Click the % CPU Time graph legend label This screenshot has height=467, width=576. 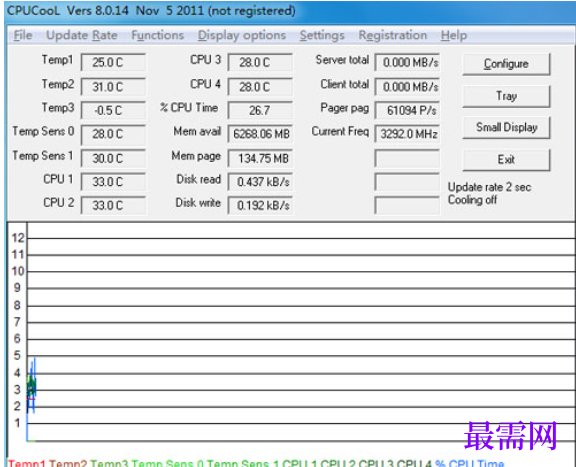[469, 463]
